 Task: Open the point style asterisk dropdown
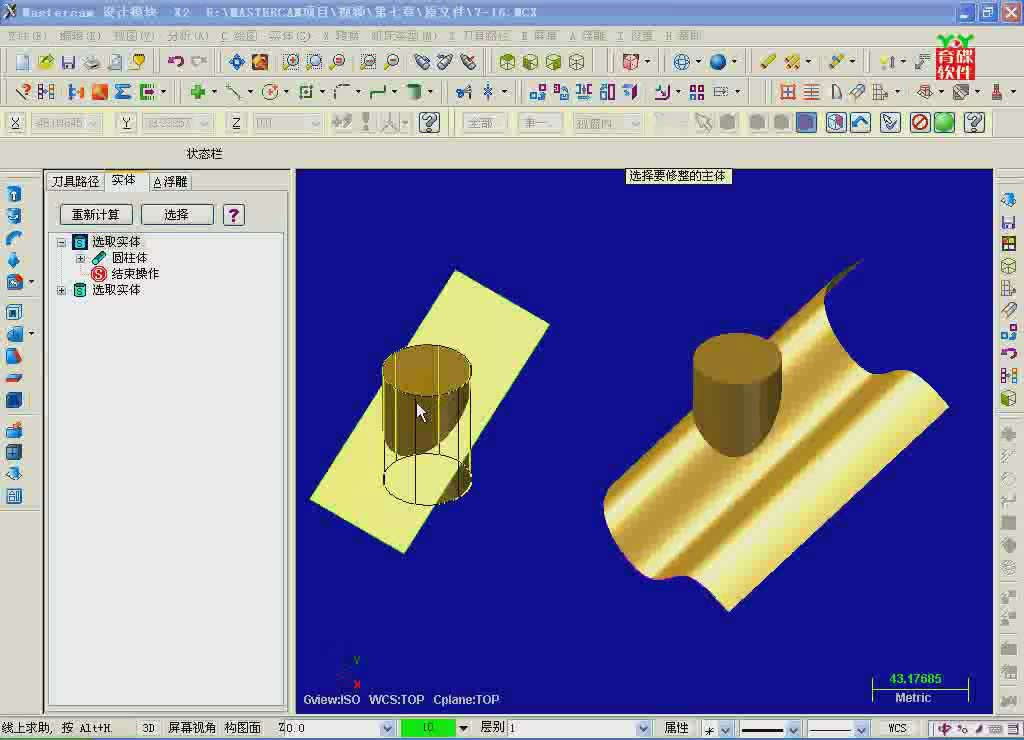pos(726,729)
